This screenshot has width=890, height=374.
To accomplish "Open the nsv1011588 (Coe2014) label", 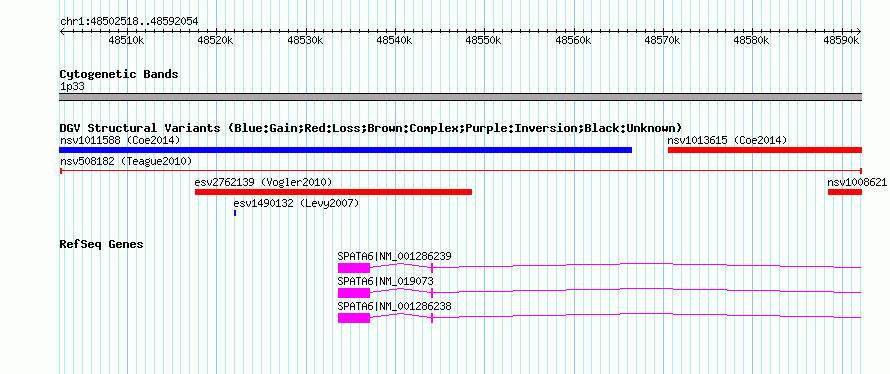I will click(x=120, y=140).
